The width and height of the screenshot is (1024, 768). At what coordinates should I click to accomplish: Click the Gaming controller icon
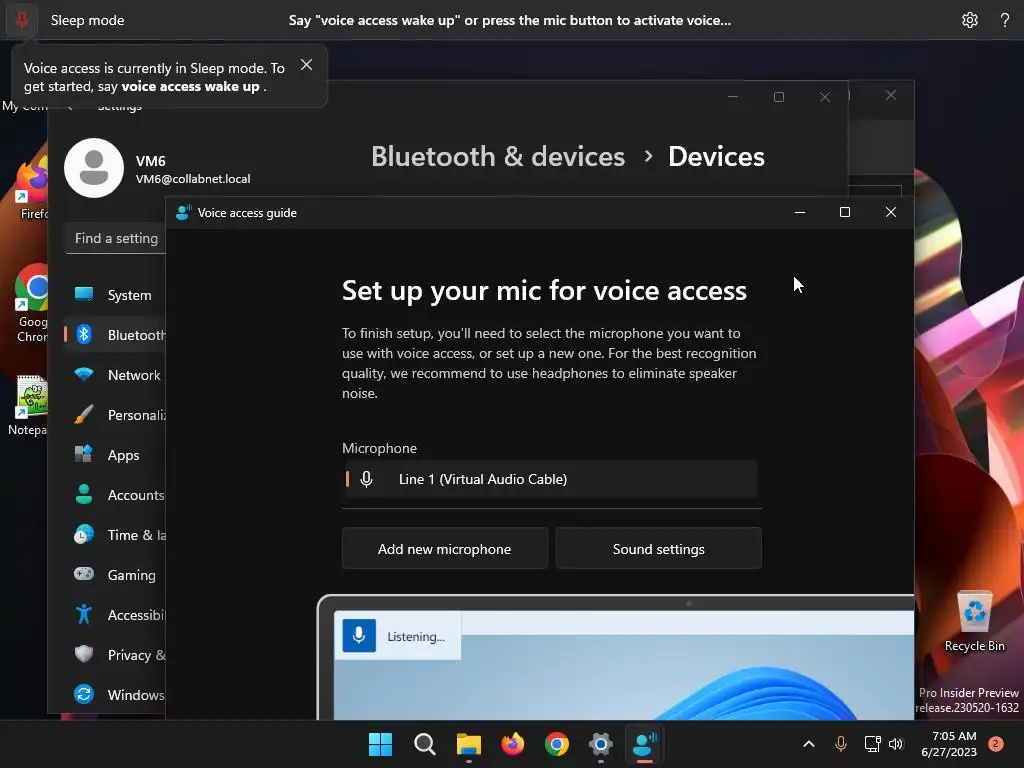click(84, 574)
